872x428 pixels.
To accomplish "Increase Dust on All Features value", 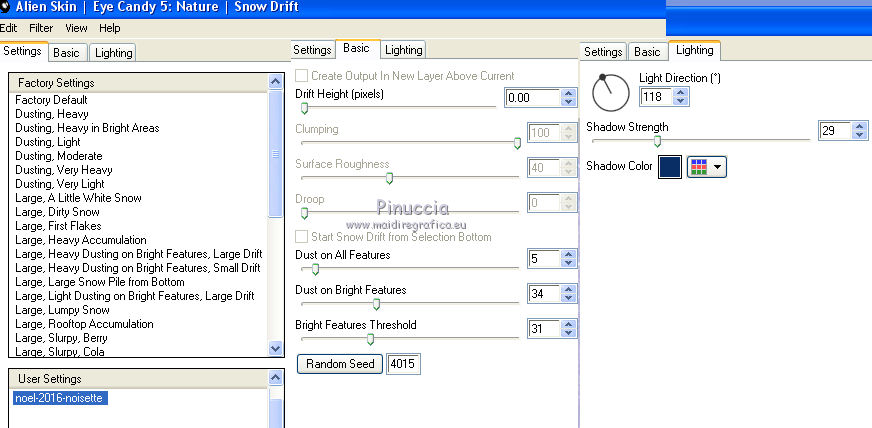I will click(568, 254).
